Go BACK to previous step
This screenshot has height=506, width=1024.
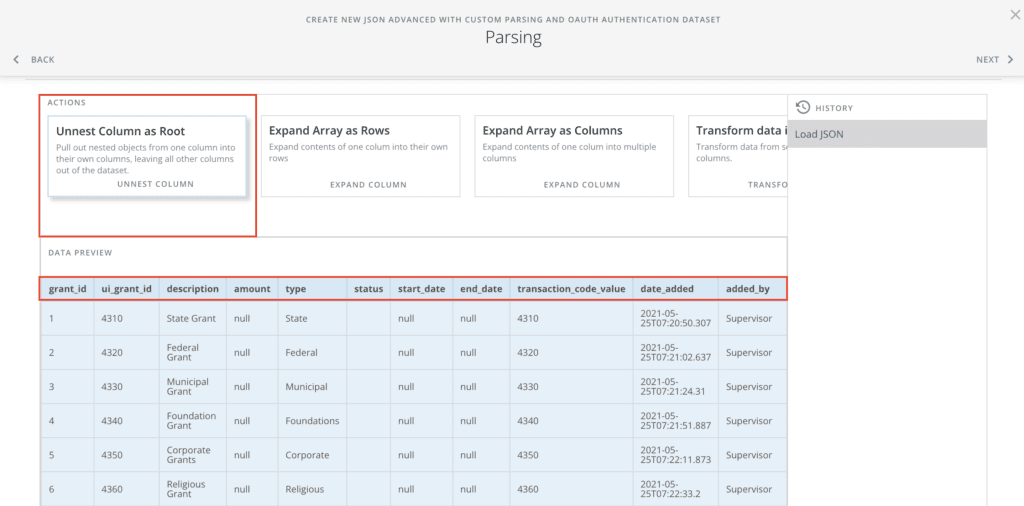tap(42, 59)
